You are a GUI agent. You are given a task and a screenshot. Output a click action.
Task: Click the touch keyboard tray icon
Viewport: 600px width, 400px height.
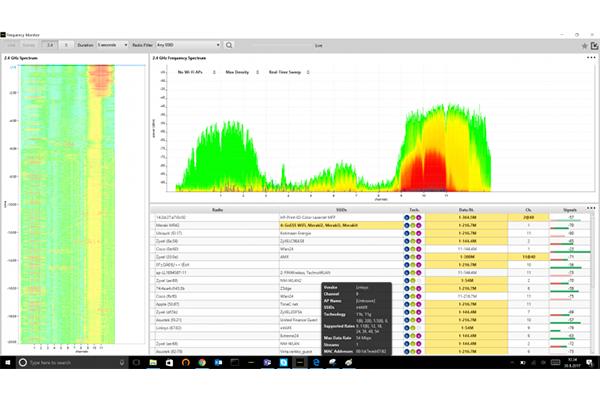pos(555,362)
